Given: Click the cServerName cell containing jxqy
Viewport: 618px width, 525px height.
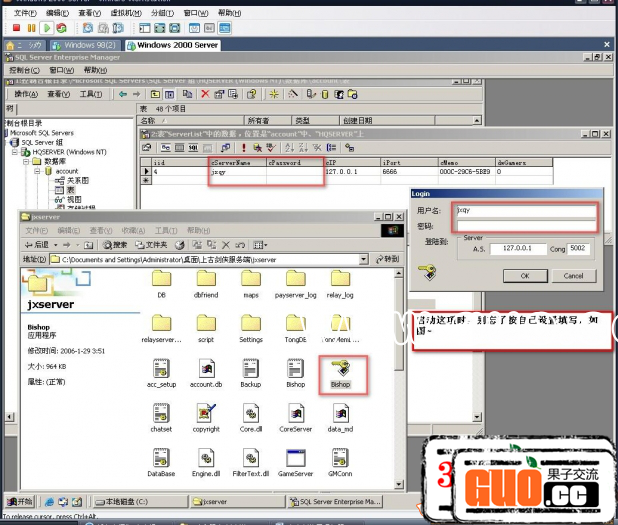Looking at the screenshot, I should coord(237,172).
